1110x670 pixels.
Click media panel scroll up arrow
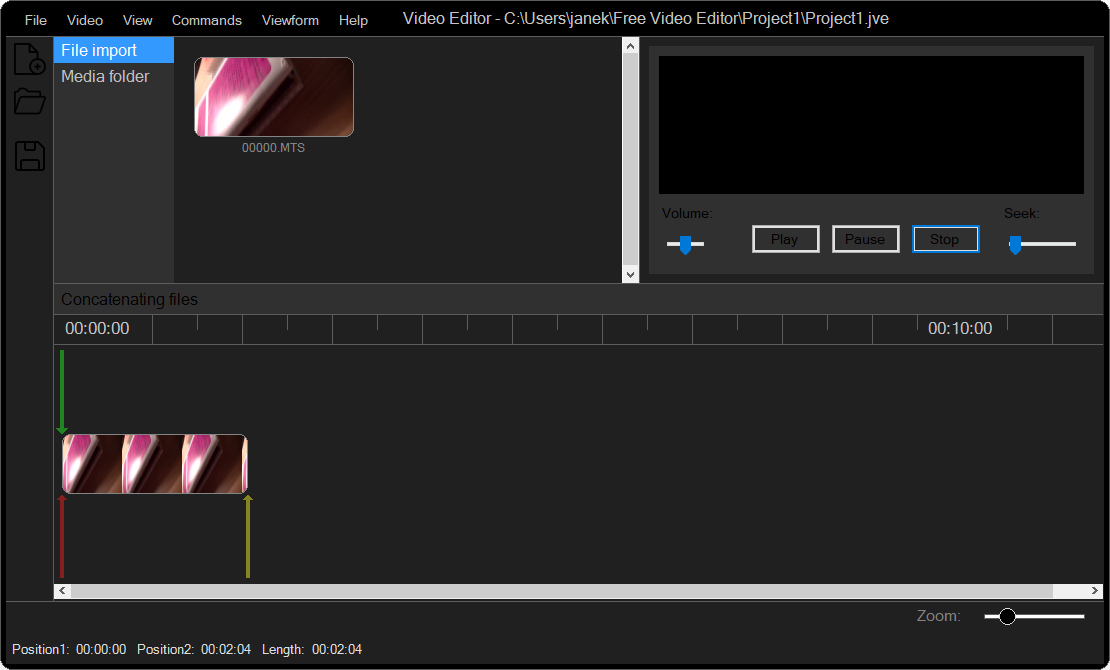pyautogui.click(x=630, y=46)
